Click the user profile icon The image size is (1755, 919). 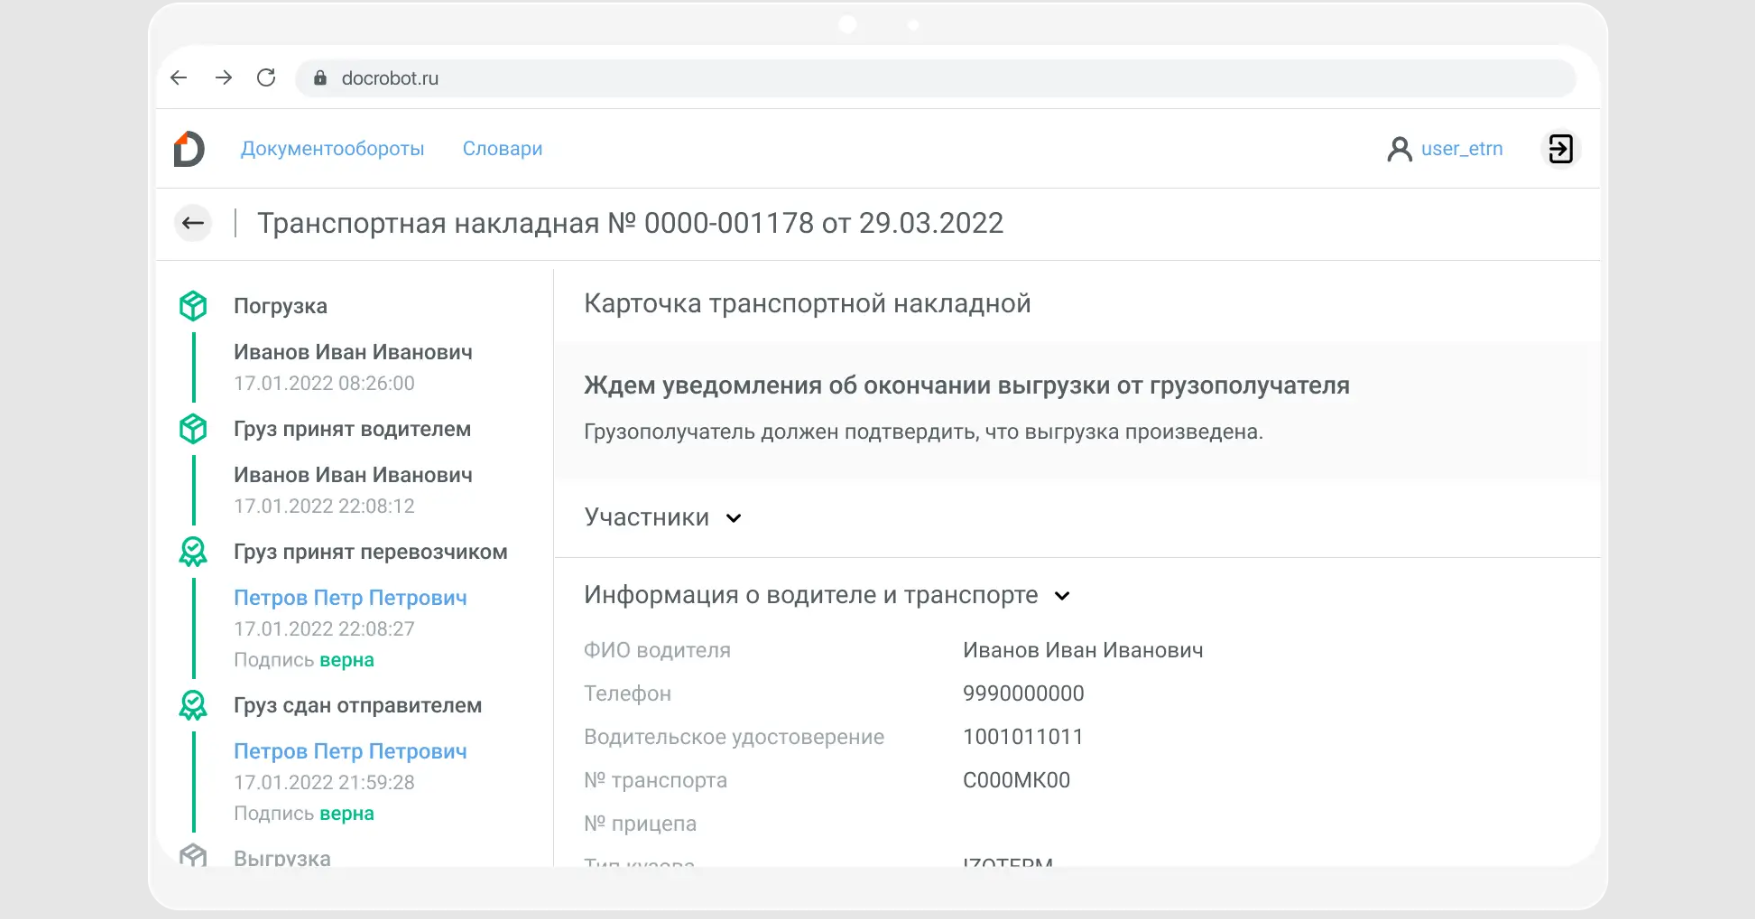click(1399, 149)
